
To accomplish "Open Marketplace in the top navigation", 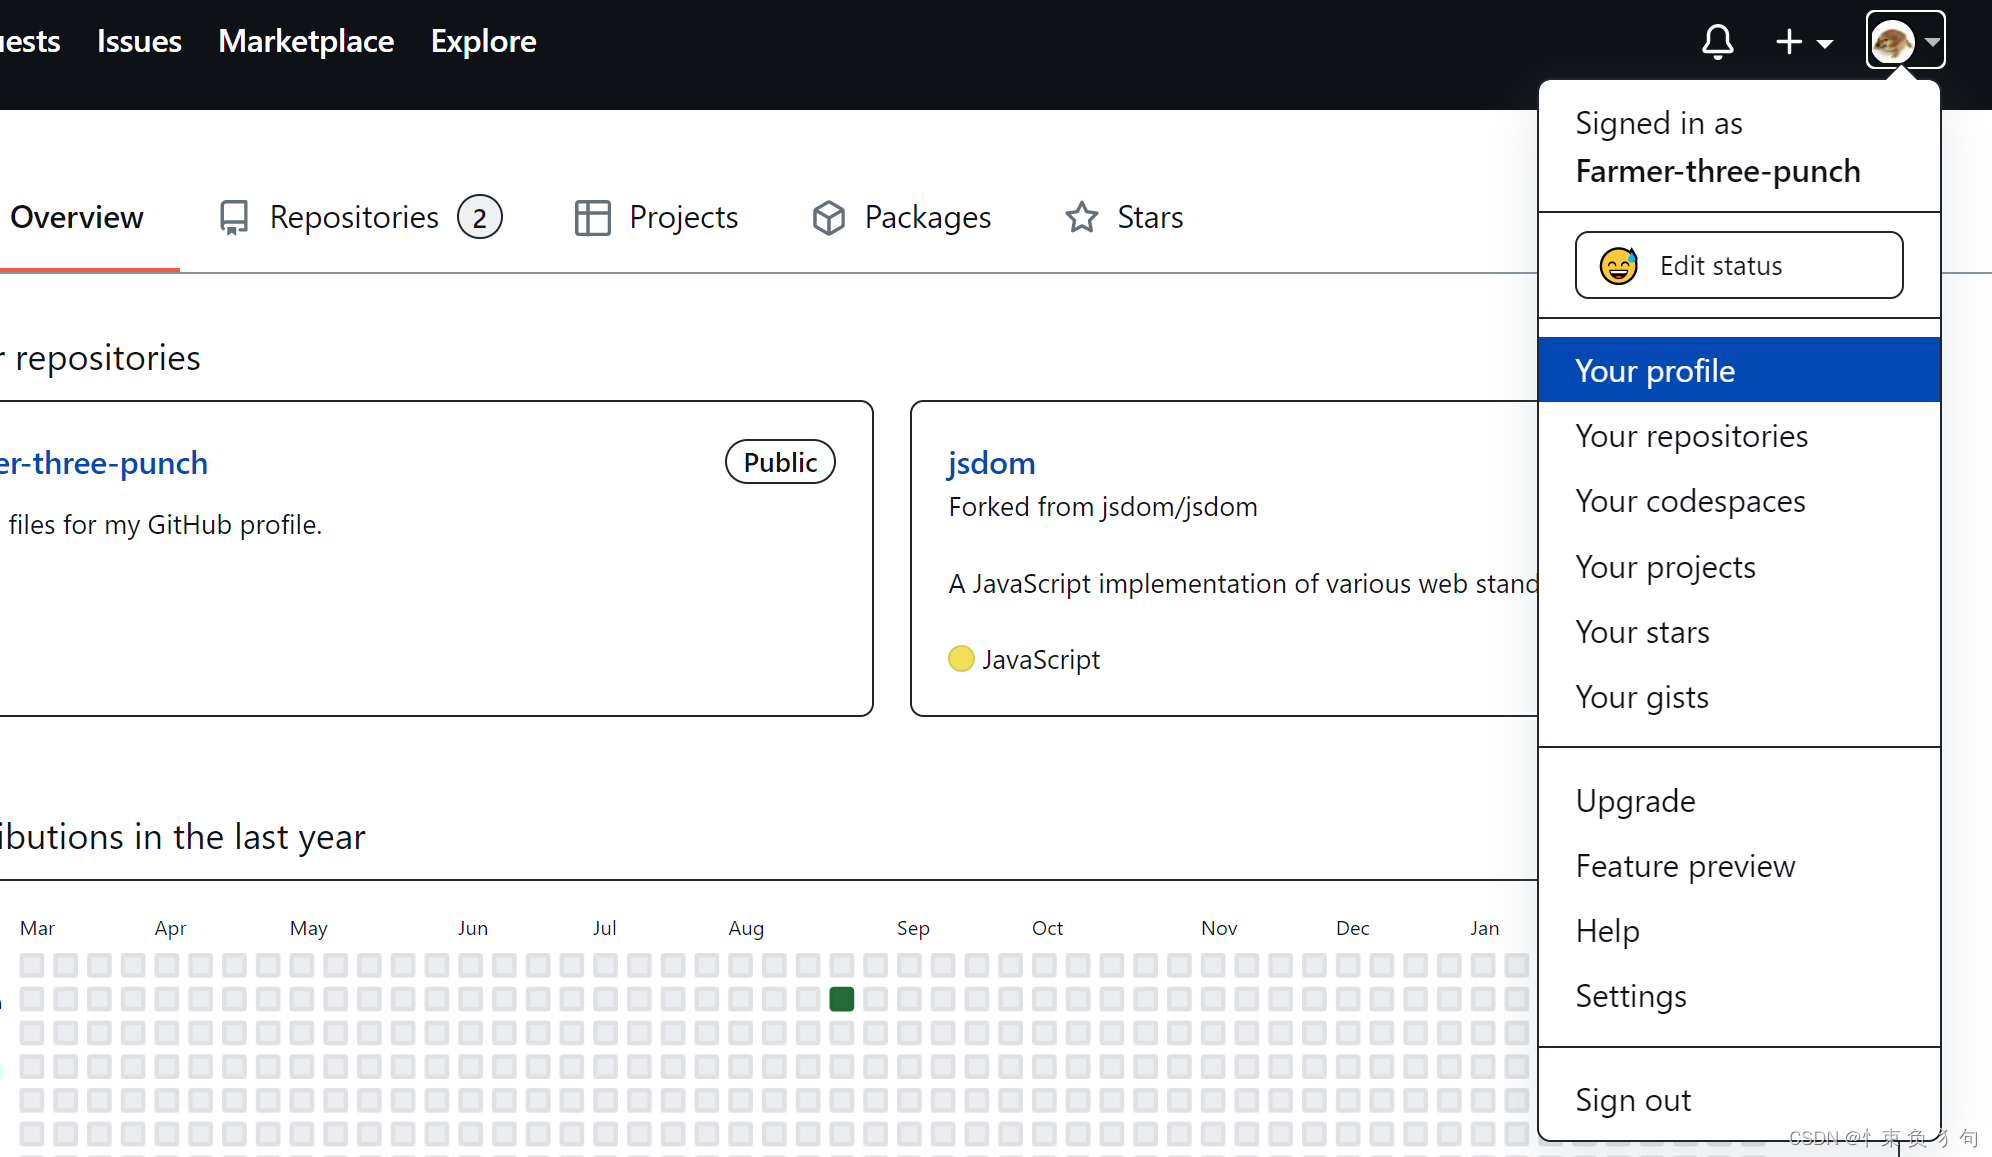I will pyautogui.click(x=306, y=41).
